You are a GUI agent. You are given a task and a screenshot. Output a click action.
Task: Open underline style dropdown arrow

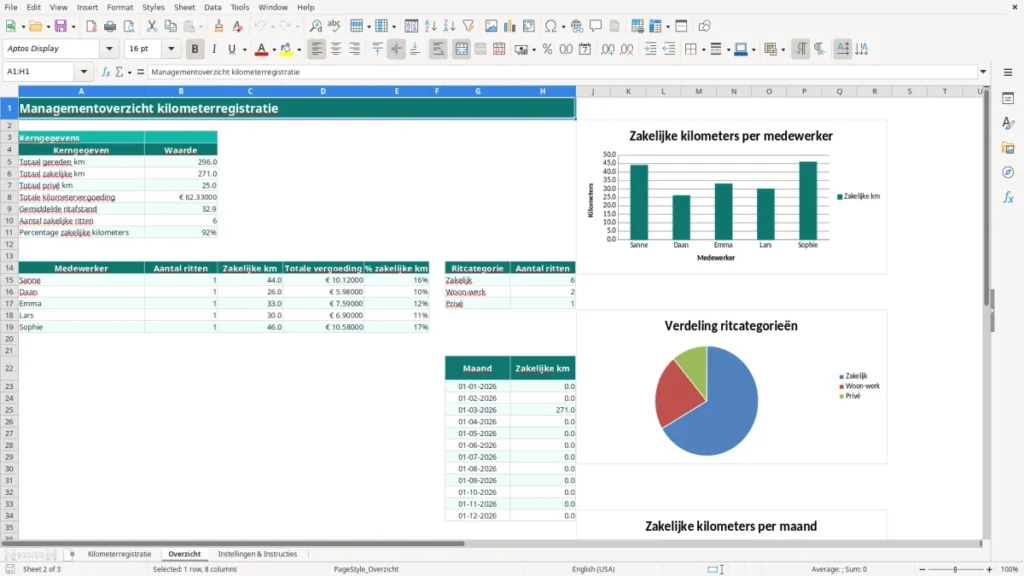[x=244, y=50]
